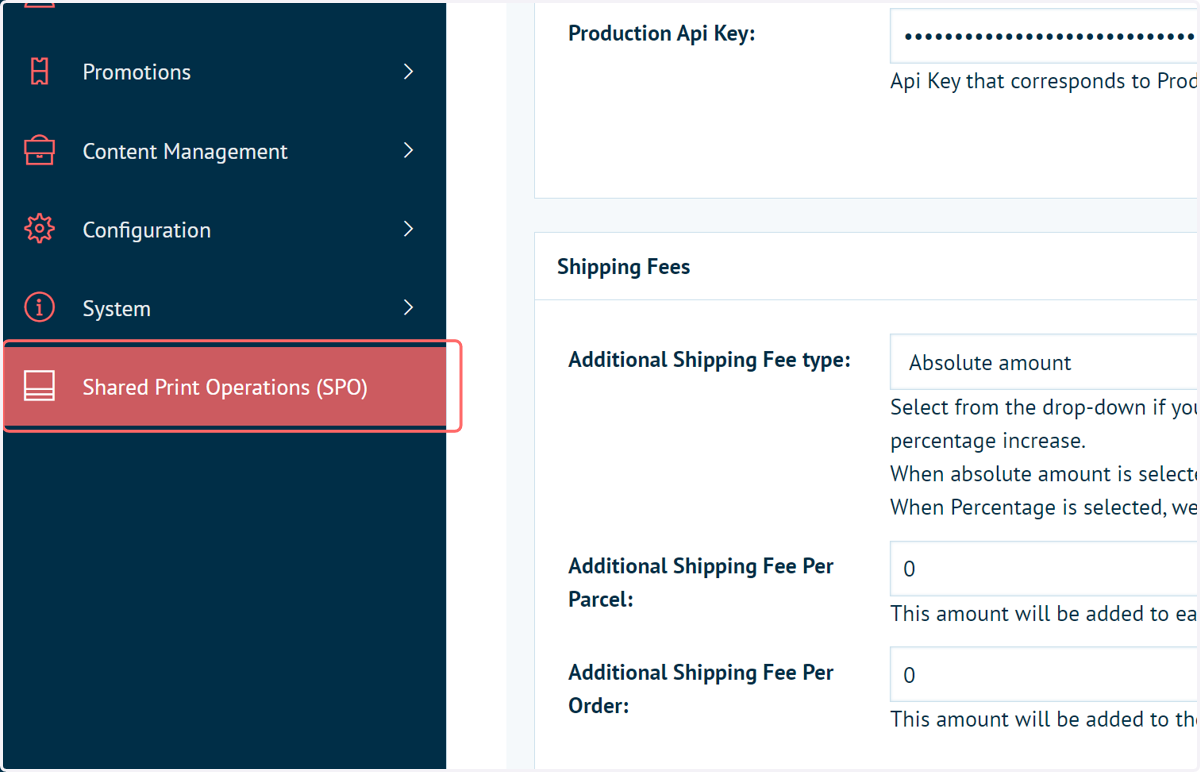Expand the System menu chevron

pos(408,308)
